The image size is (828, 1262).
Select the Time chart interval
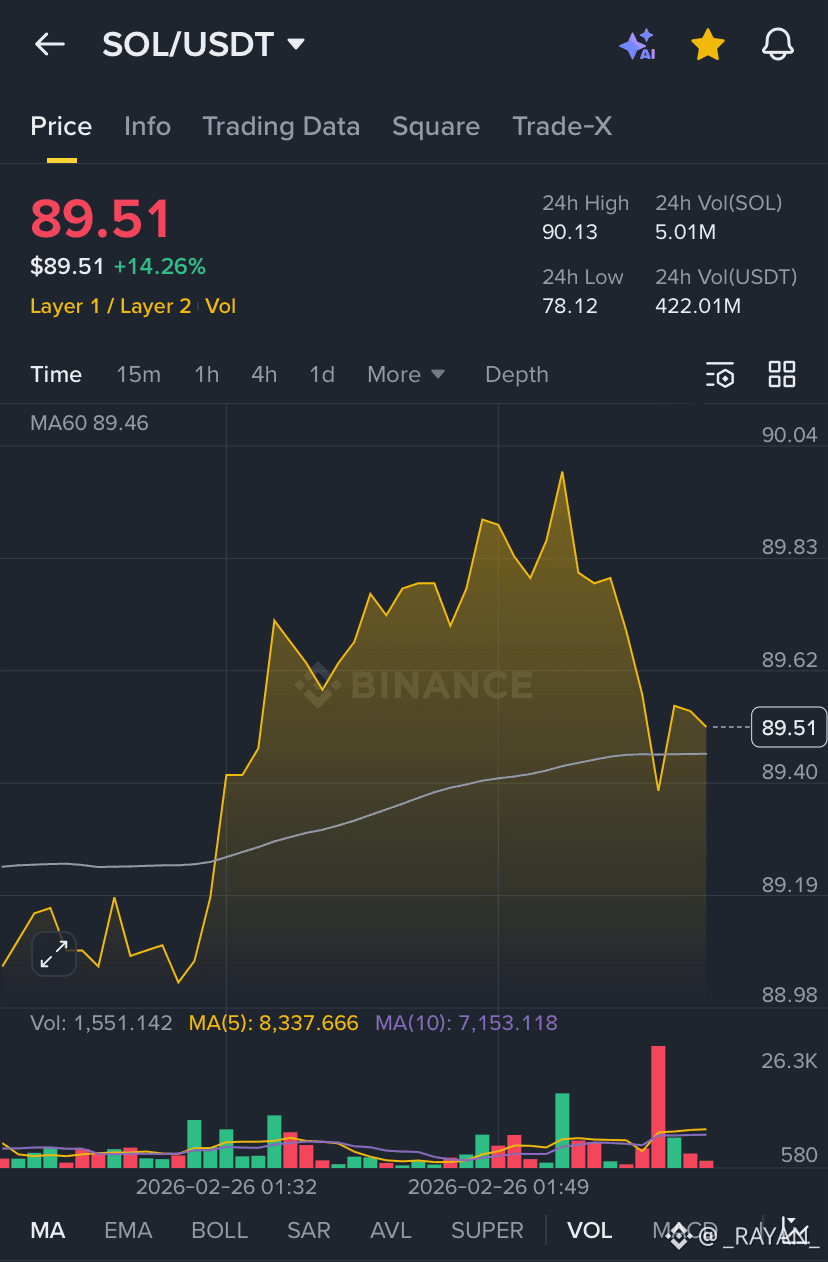pos(56,374)
